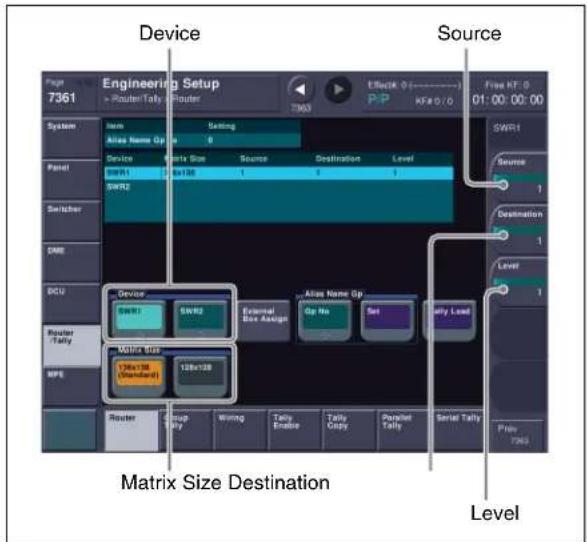Screen dimensions: 587x542
Task: Open the Panel menu
Action: click(x=71, y=179)
